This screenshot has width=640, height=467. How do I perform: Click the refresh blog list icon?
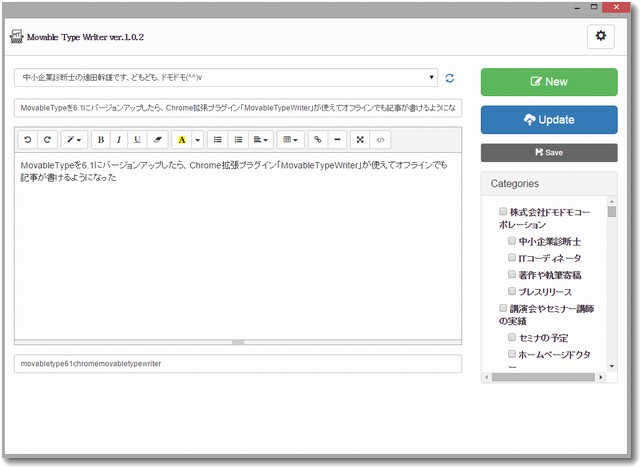pyautogui.click(x=450, y=78)
